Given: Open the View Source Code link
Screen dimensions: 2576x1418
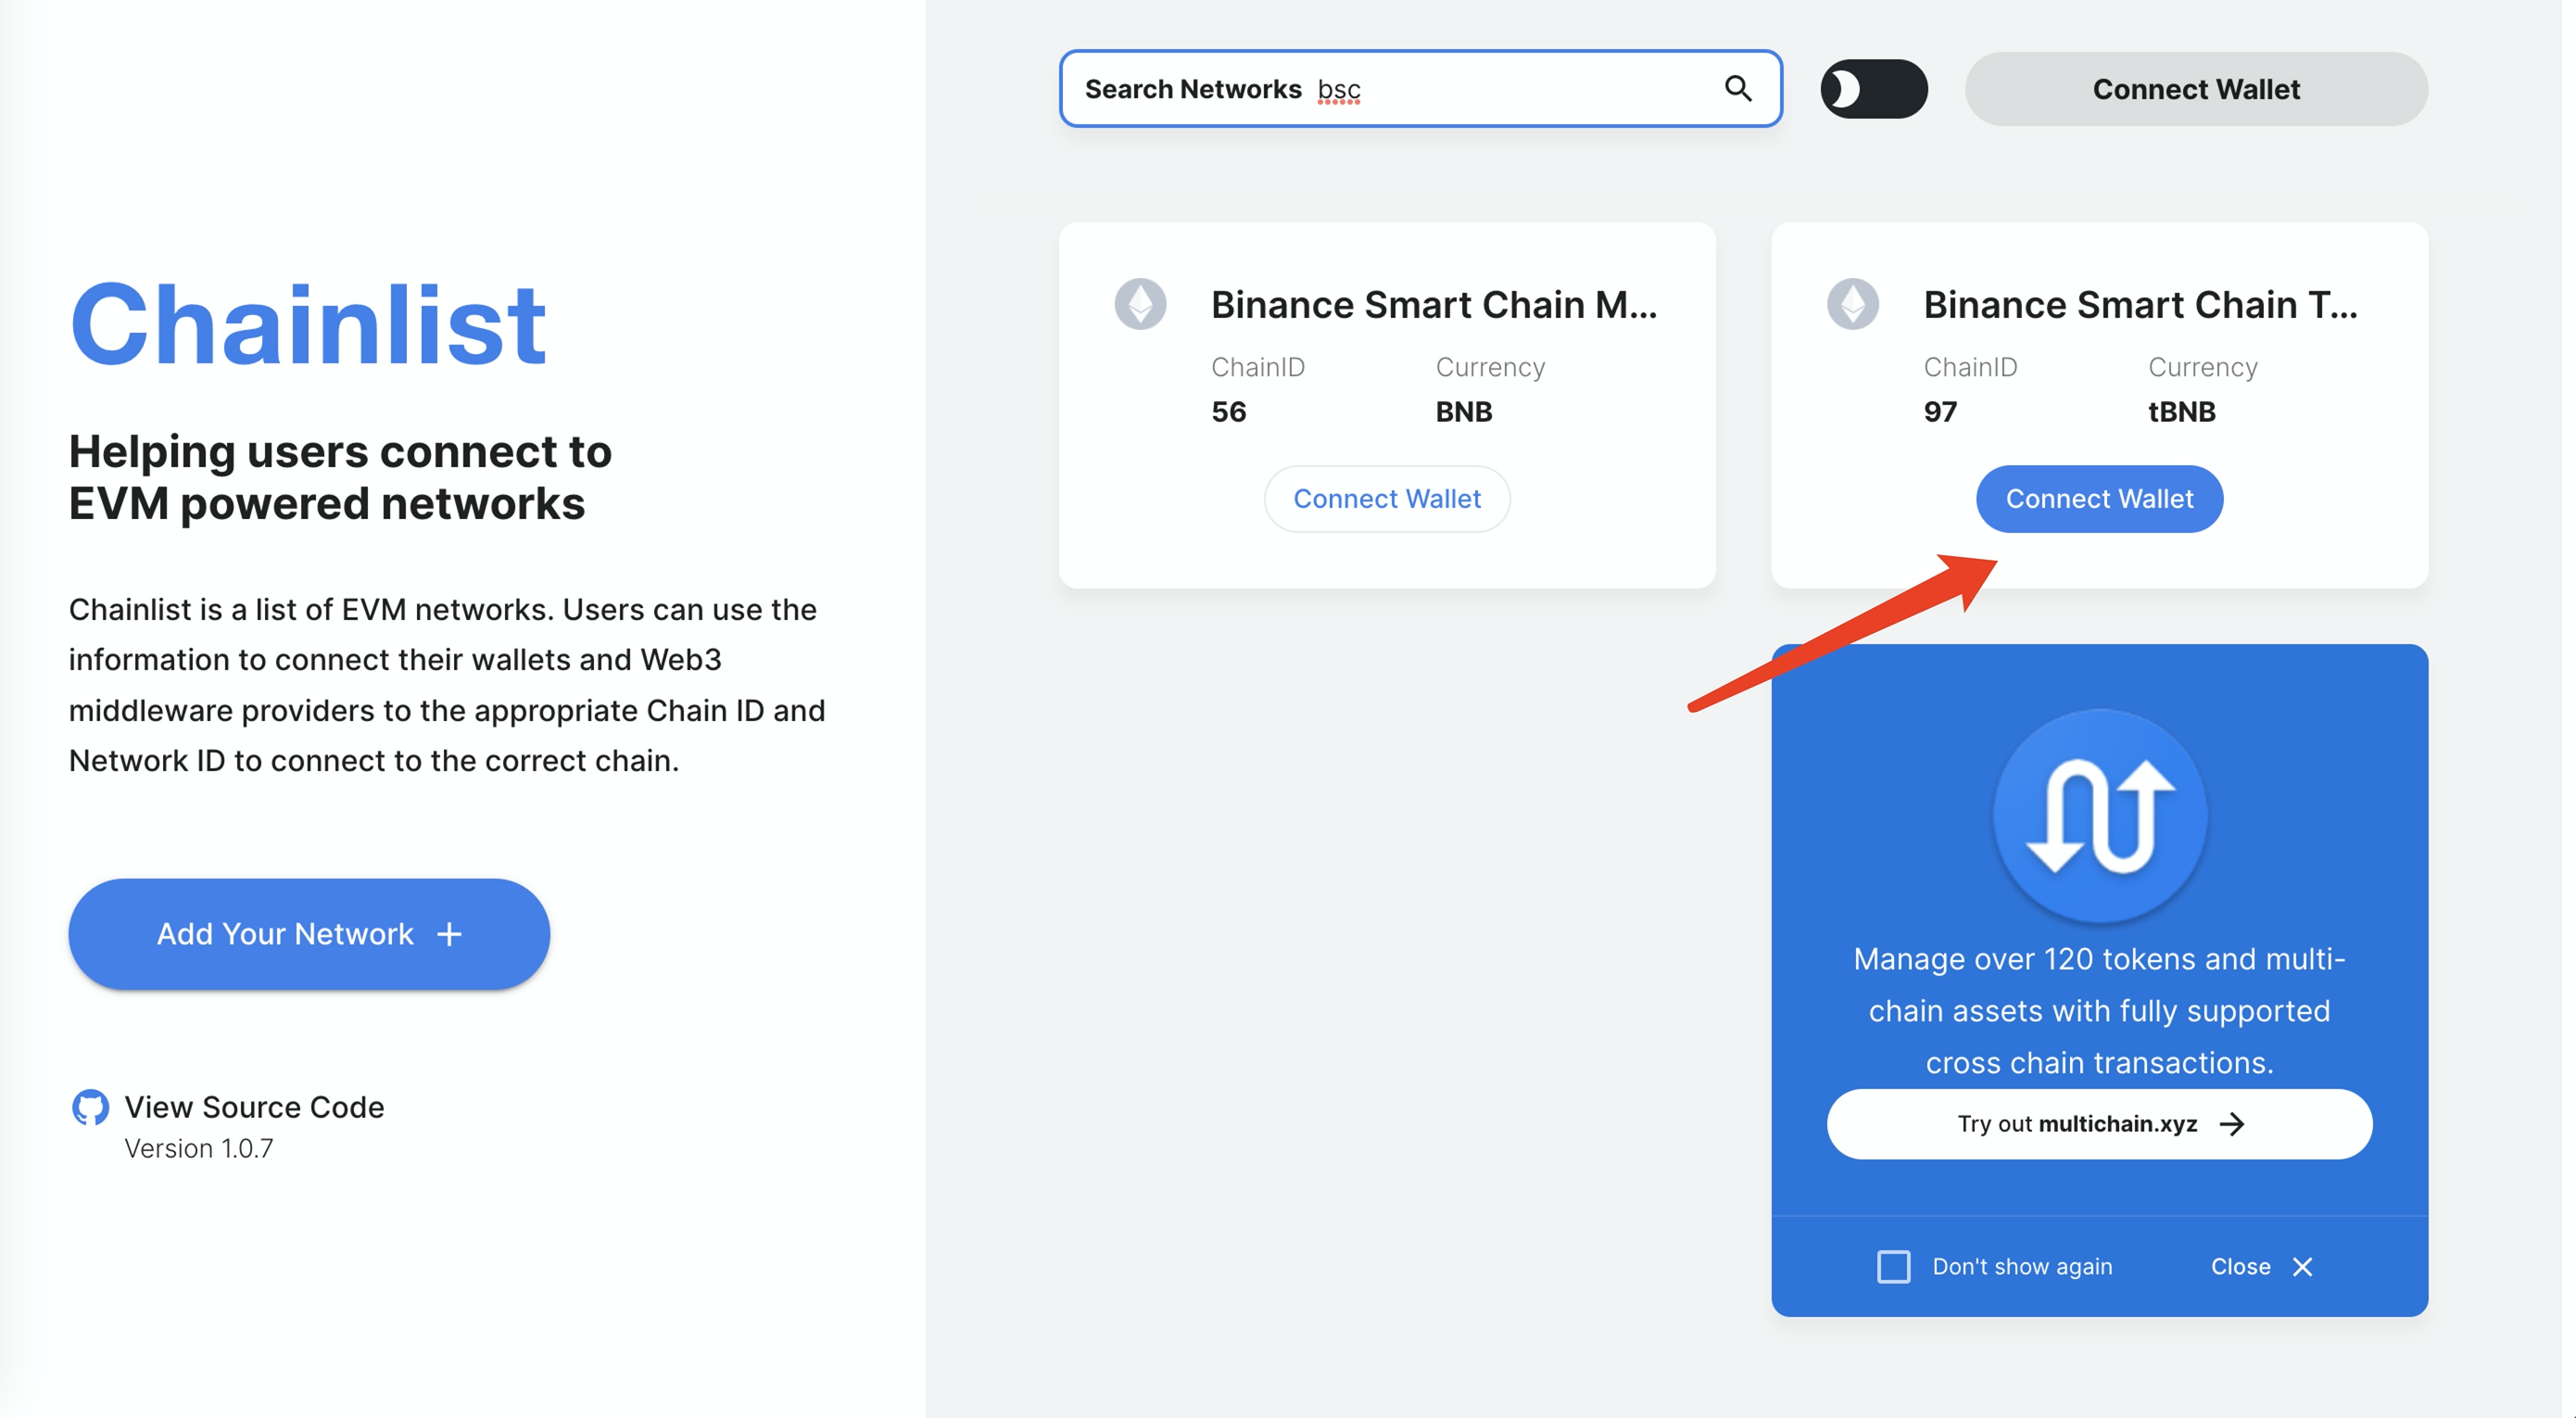Looking at the screenshot, I should [254, 1107].
